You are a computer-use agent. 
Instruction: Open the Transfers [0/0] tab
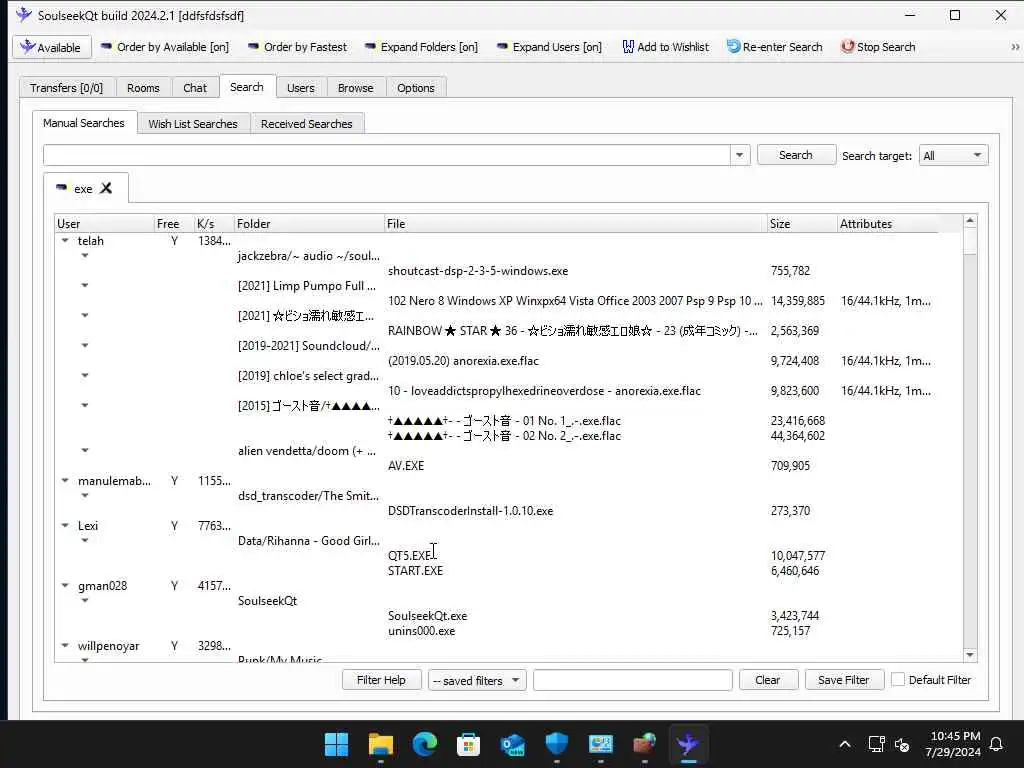tap(67, 88)
